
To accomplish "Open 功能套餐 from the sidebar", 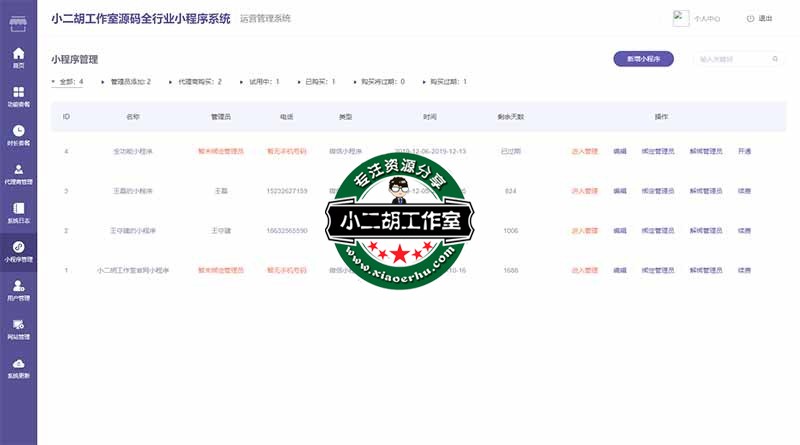I will point(18,94).
